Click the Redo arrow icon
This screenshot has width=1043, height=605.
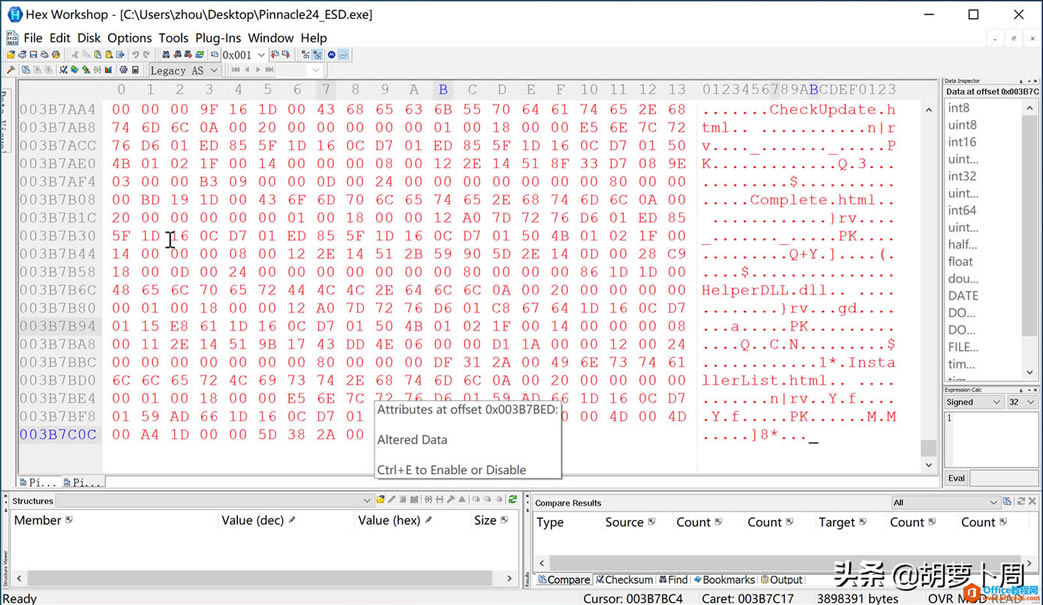(146, 55)
